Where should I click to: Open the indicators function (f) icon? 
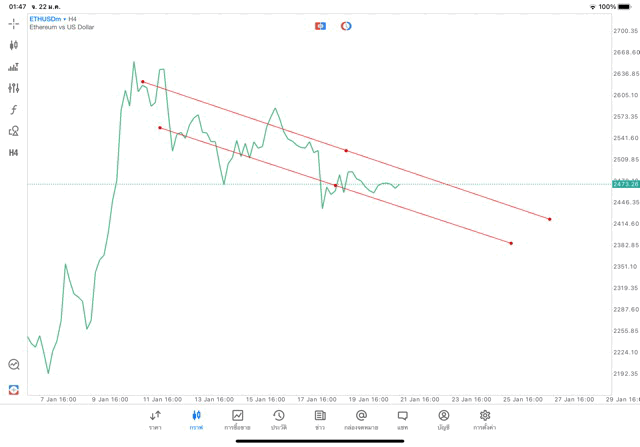(x=14, y=110)
